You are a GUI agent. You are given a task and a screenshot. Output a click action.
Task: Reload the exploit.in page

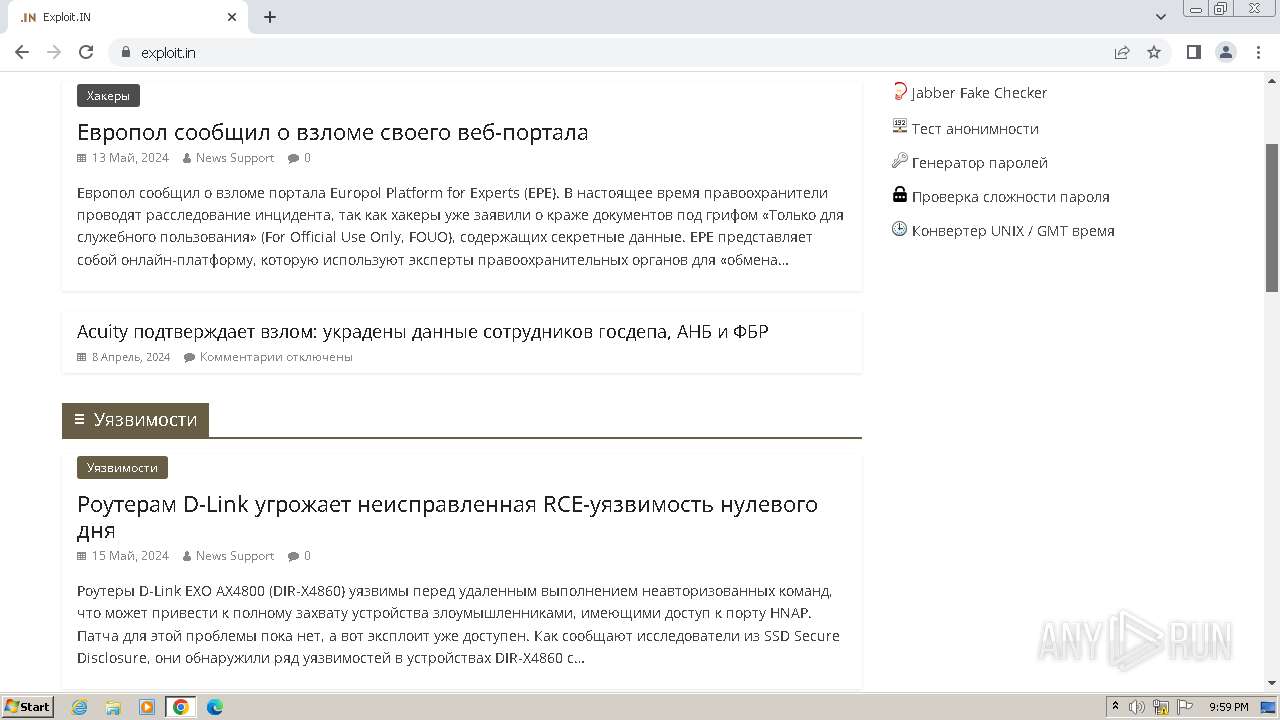(x=86, y=52)
